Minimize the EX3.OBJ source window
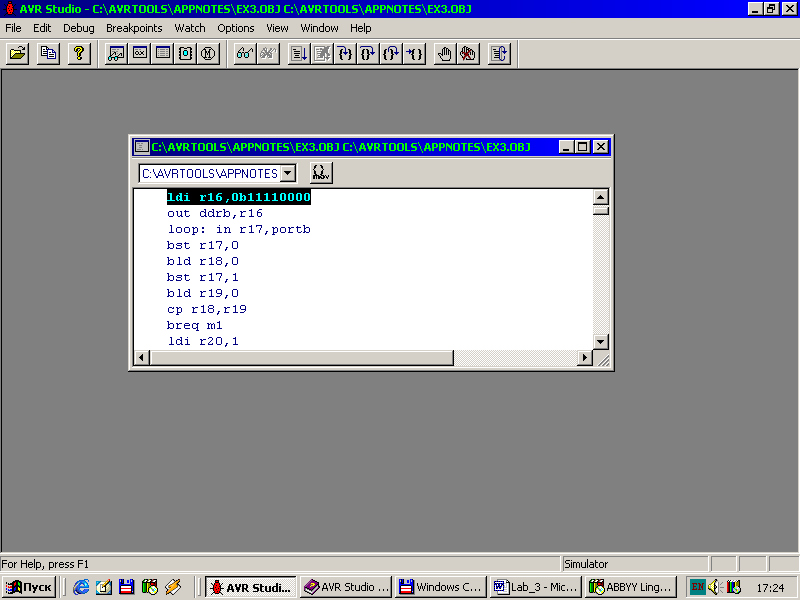800x600 pixels. 566,147
